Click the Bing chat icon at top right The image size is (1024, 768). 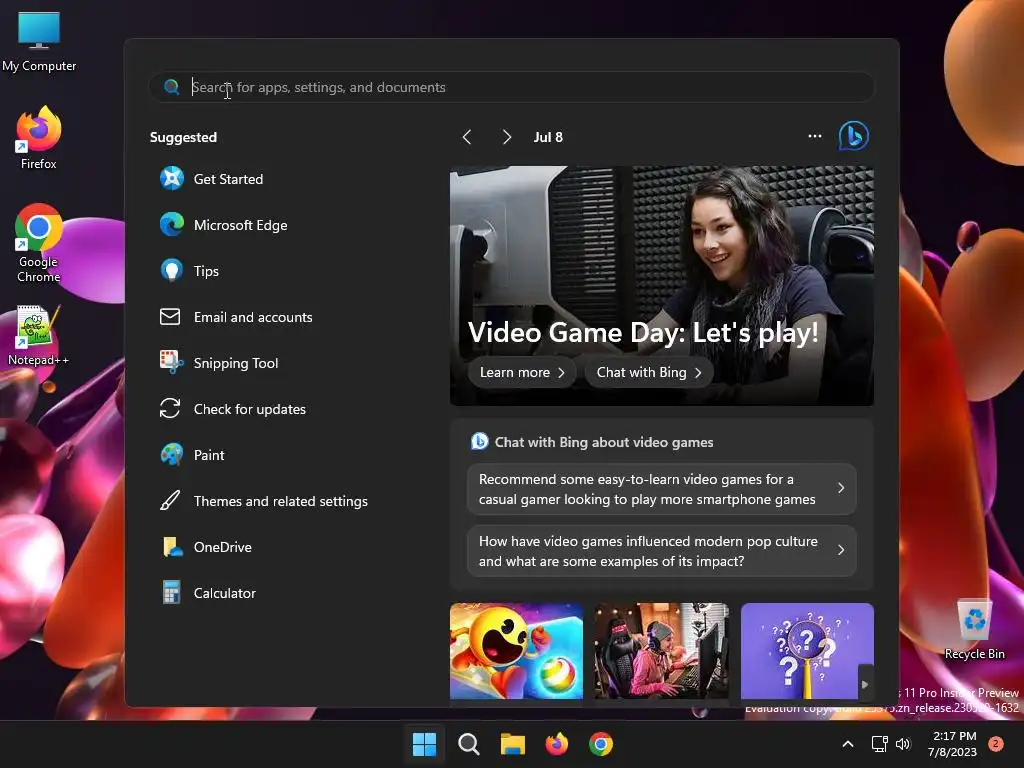point(854,136)
